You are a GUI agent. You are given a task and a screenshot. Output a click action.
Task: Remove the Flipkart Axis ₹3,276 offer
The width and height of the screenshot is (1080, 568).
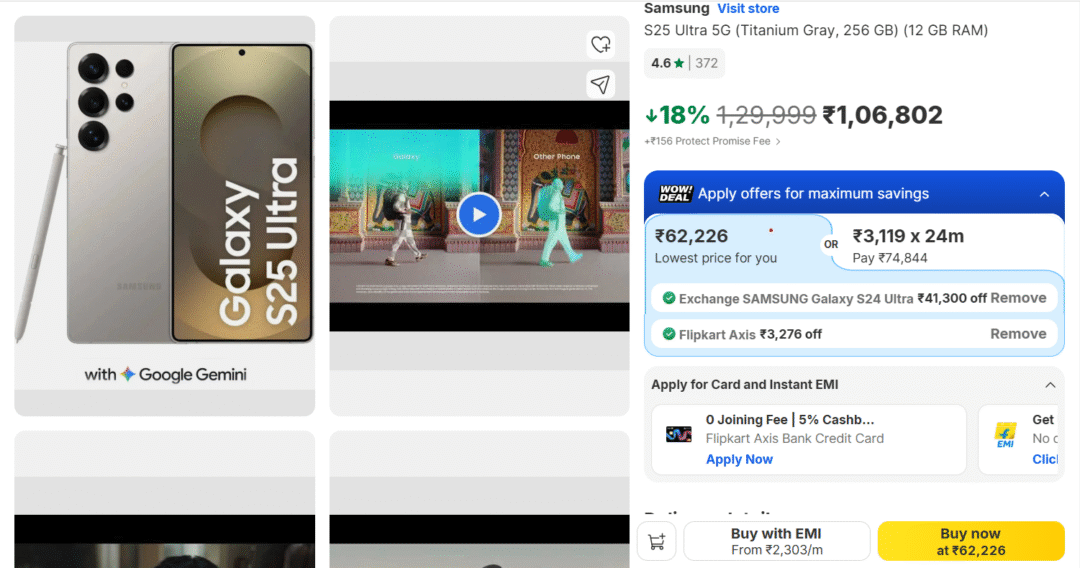click(1018, 334)
